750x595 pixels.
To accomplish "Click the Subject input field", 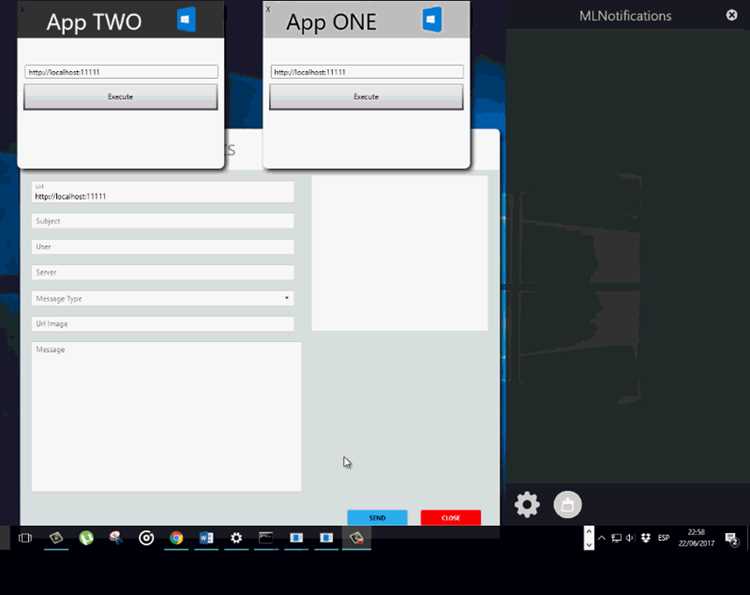I will coord(163,221).
